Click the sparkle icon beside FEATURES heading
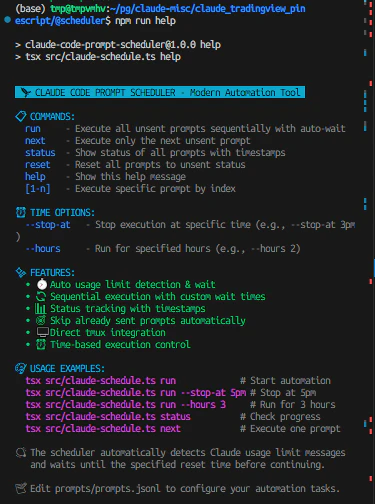 (x=21, y=272)
